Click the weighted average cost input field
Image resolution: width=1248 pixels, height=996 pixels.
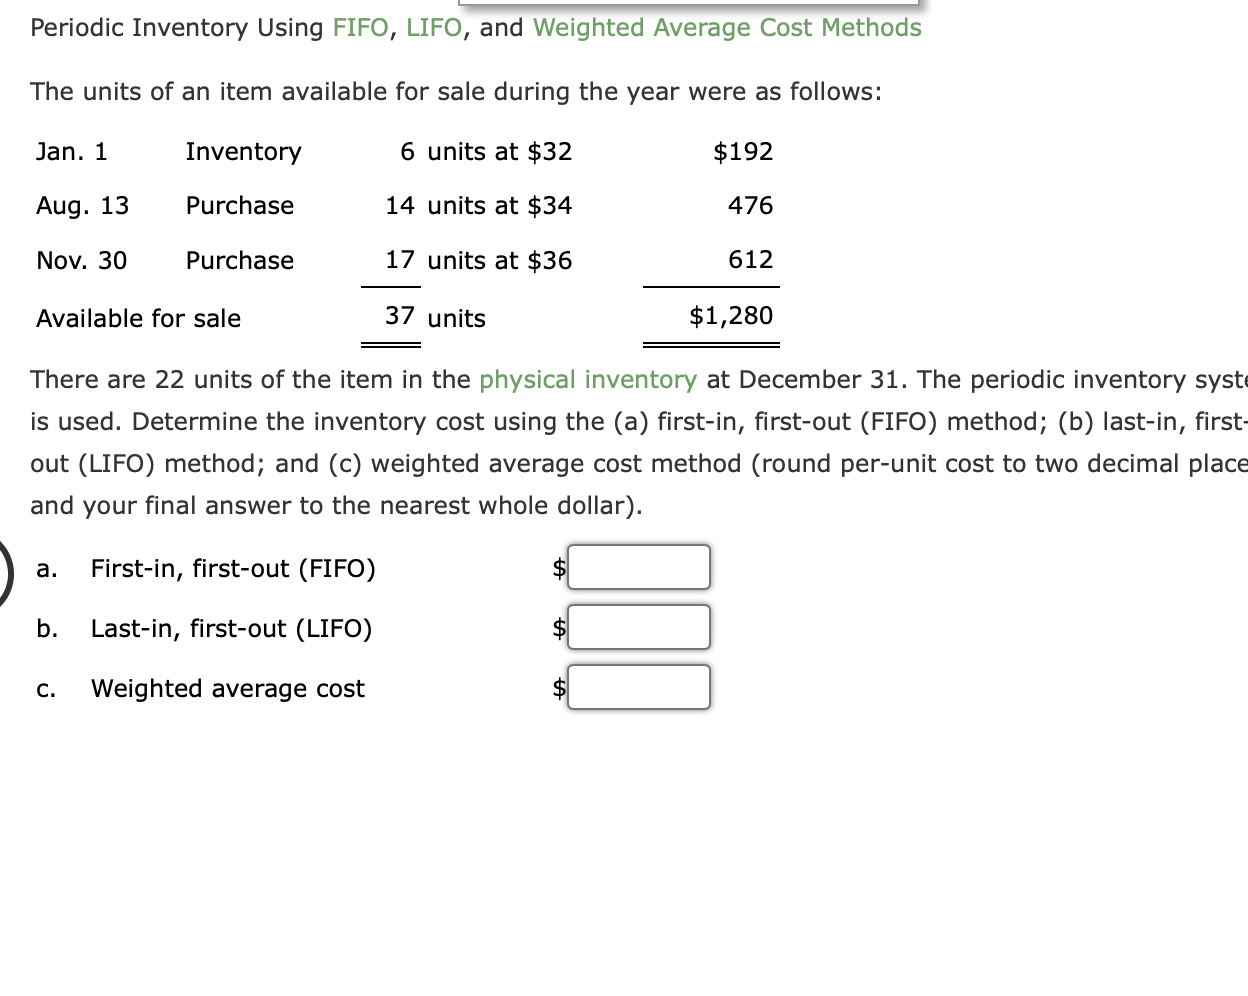point(639,687)
